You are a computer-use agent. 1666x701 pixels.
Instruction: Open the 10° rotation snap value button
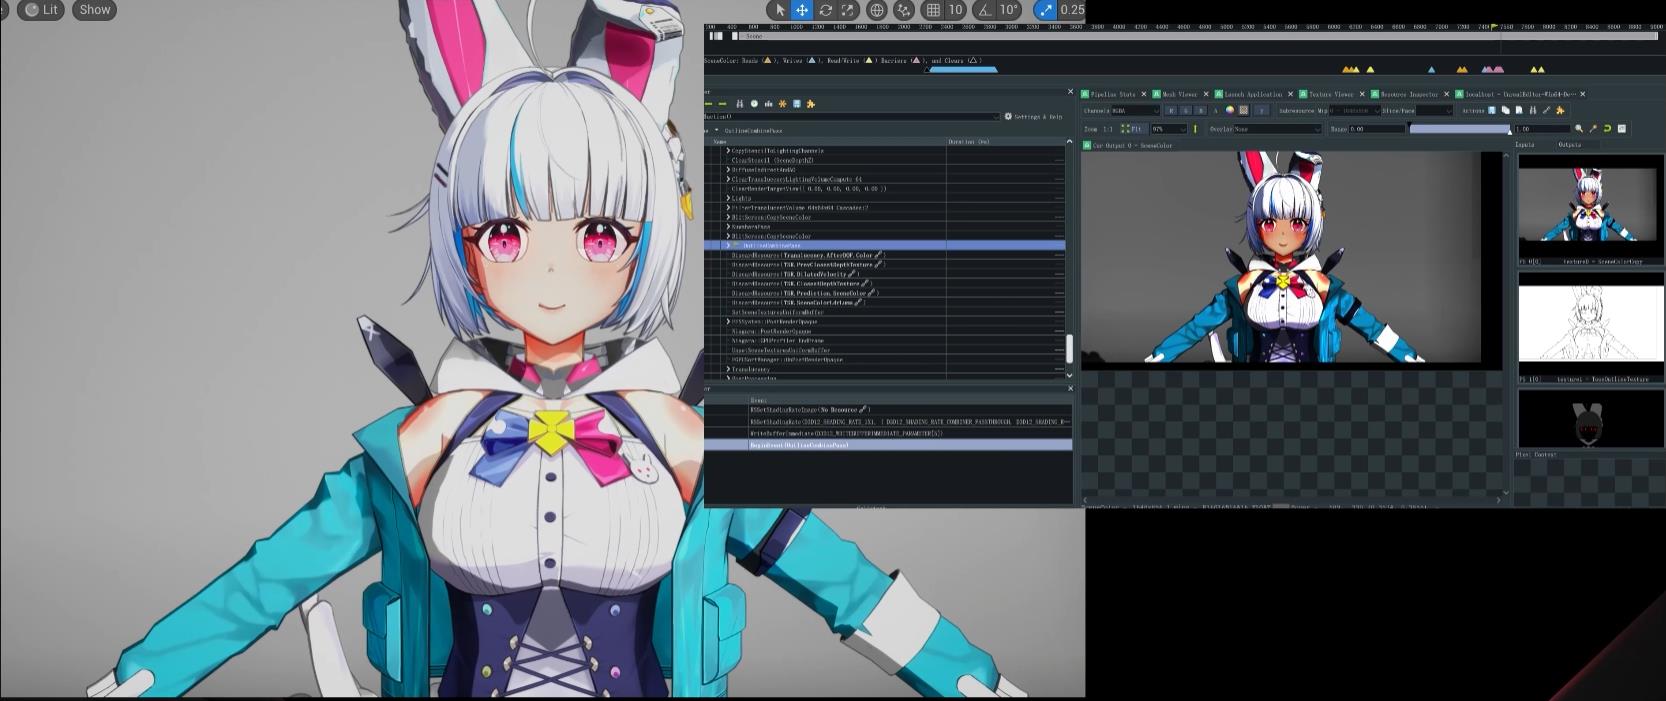tap(1009, 10)
